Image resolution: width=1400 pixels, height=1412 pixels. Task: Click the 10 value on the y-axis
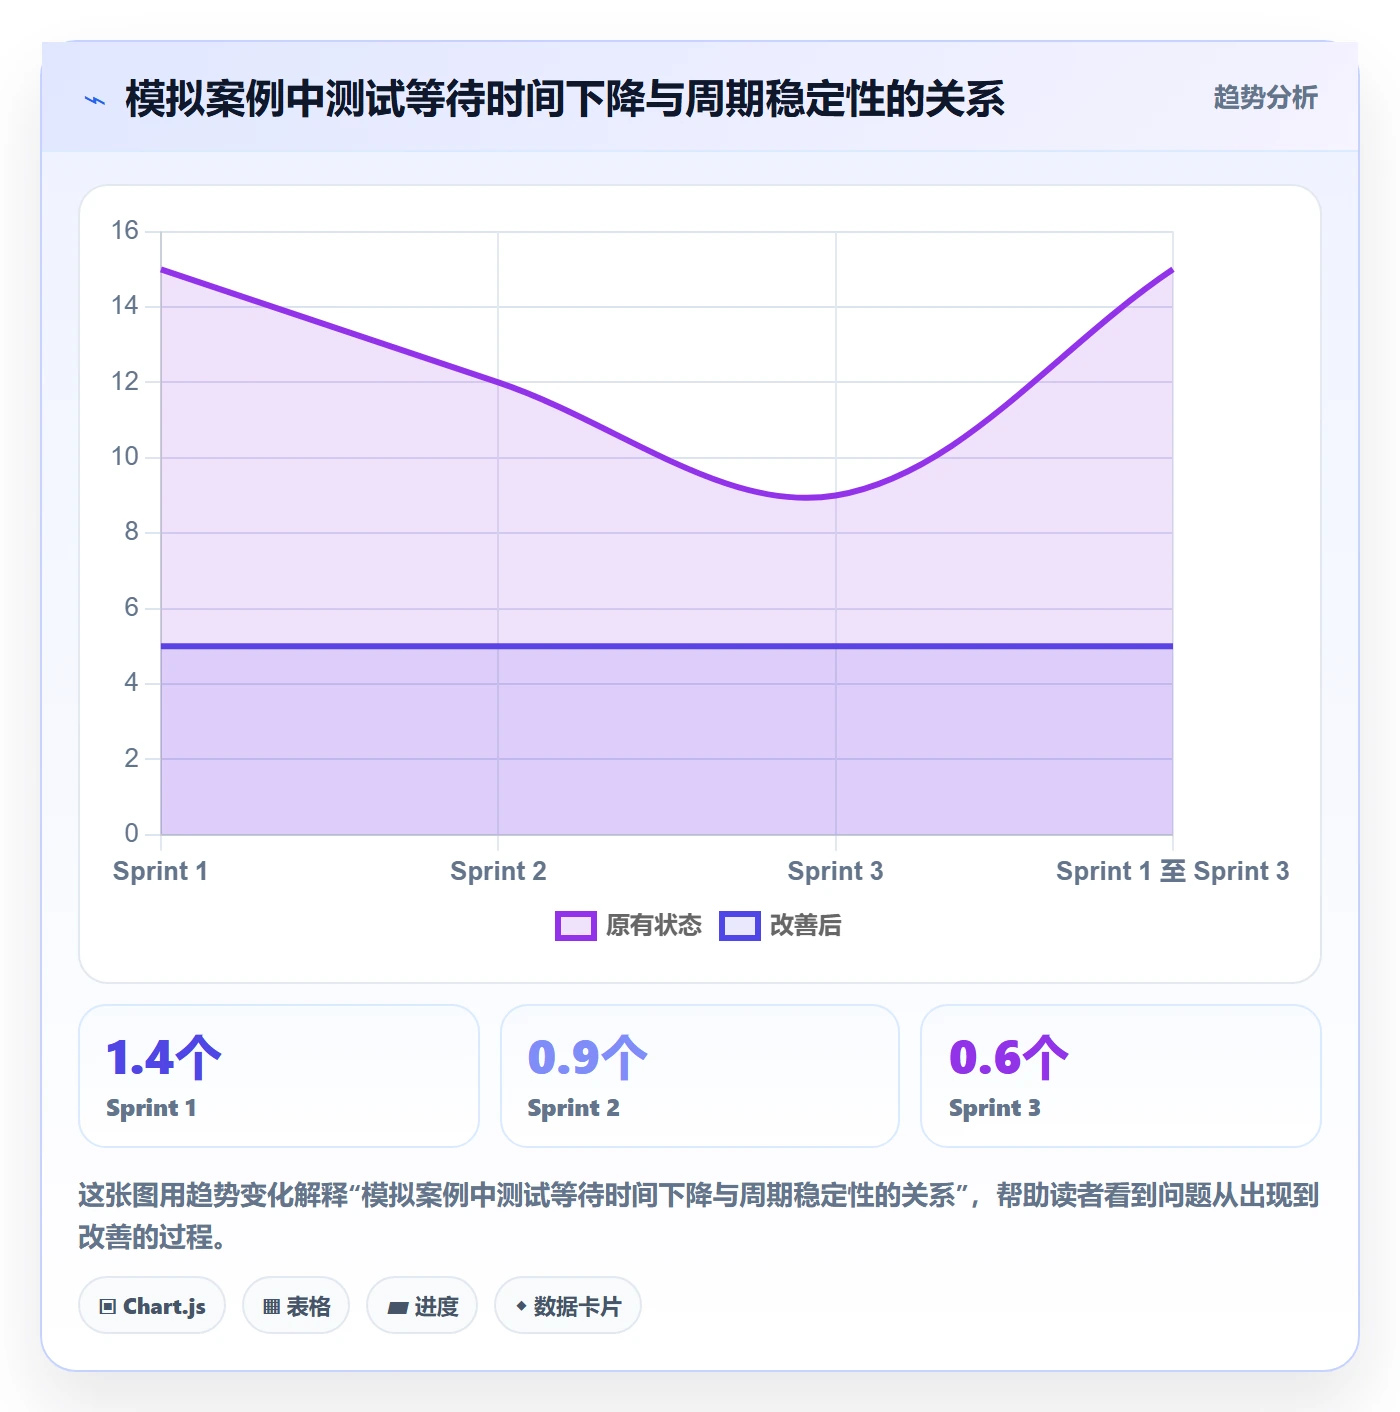point(125,457)
